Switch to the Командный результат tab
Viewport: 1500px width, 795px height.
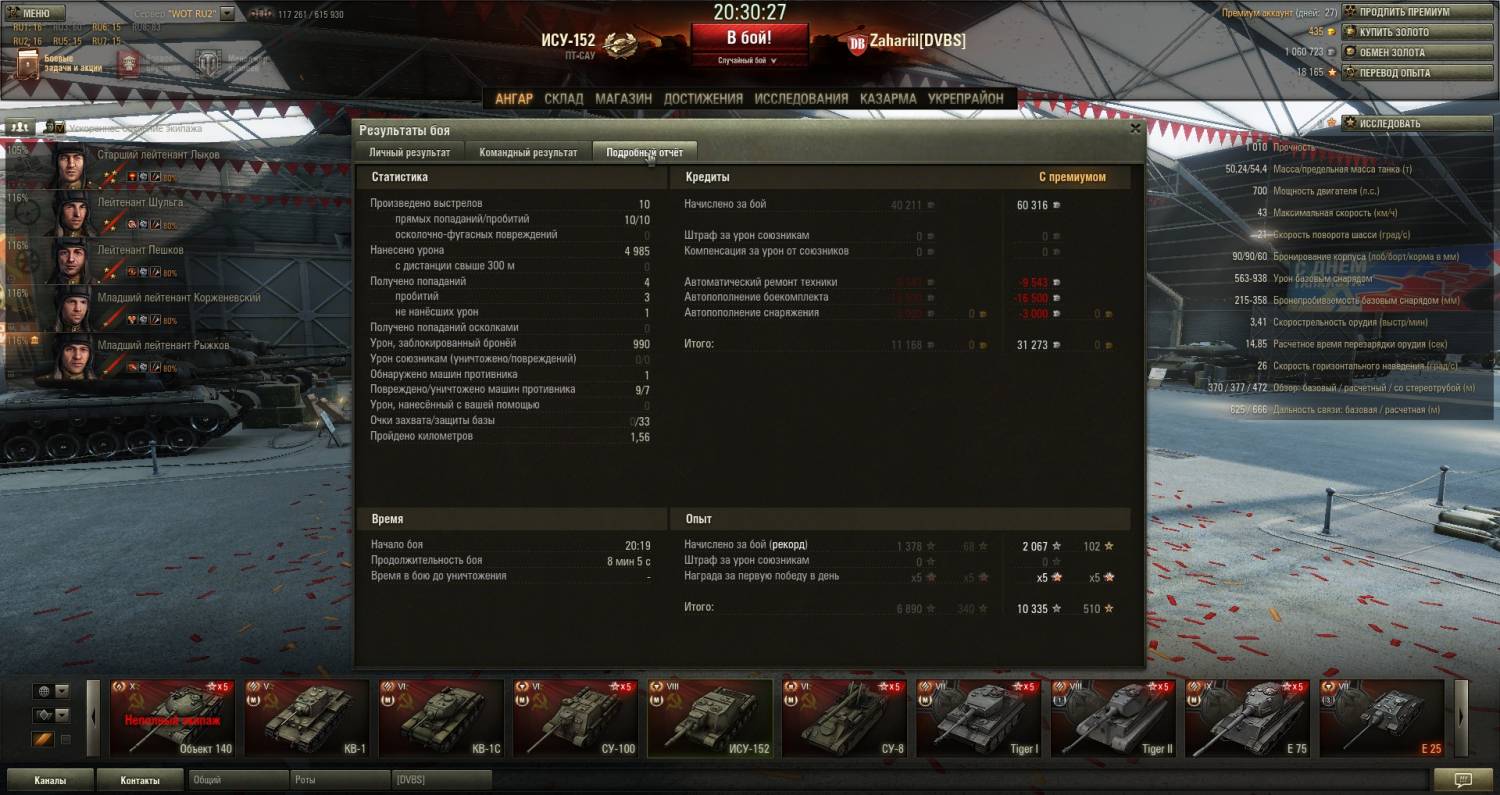coord(528,152)
